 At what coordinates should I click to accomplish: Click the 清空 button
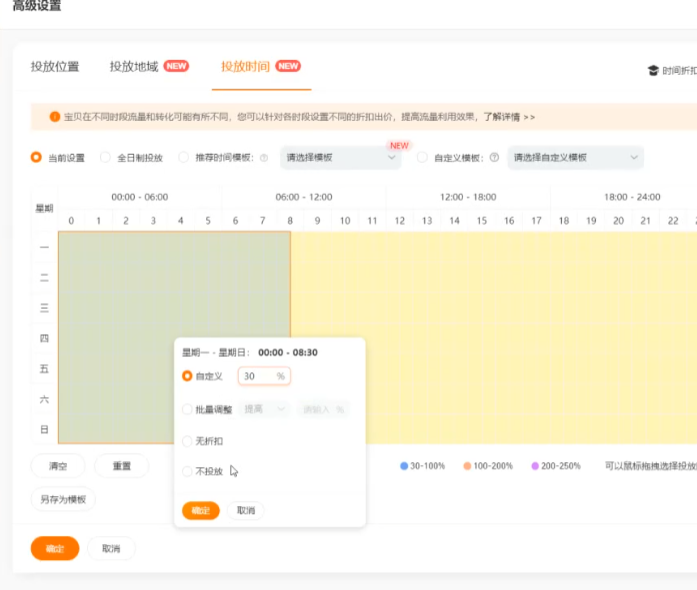click(57, 466)
